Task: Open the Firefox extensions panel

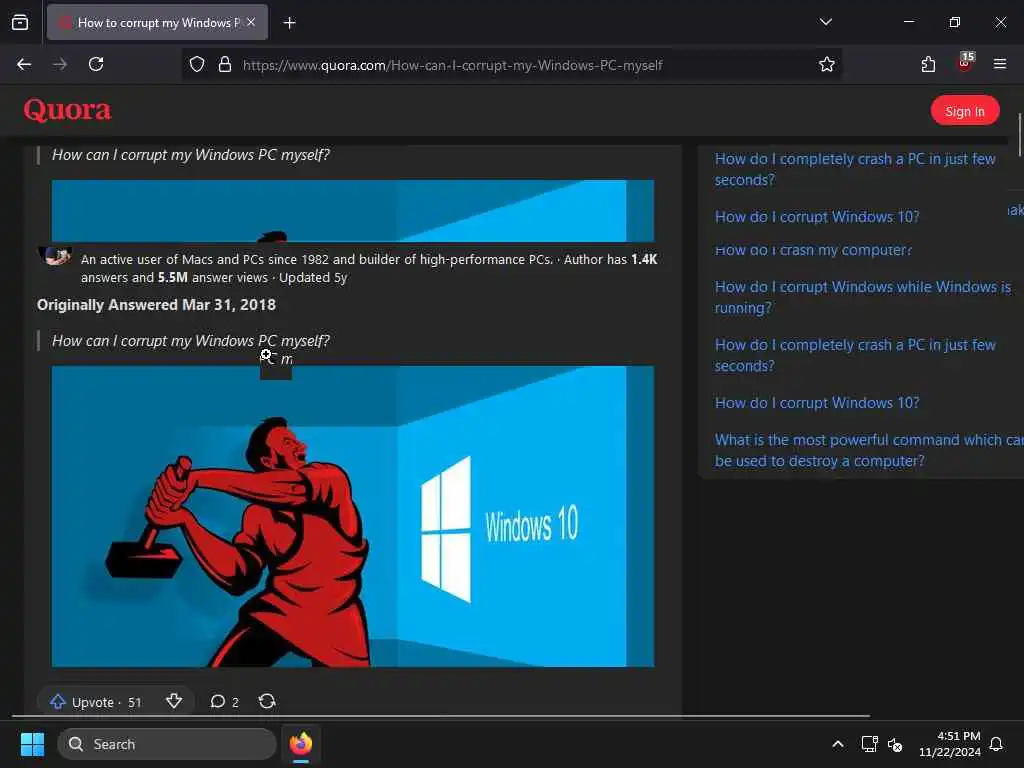Action: click(x=928, y=64)
